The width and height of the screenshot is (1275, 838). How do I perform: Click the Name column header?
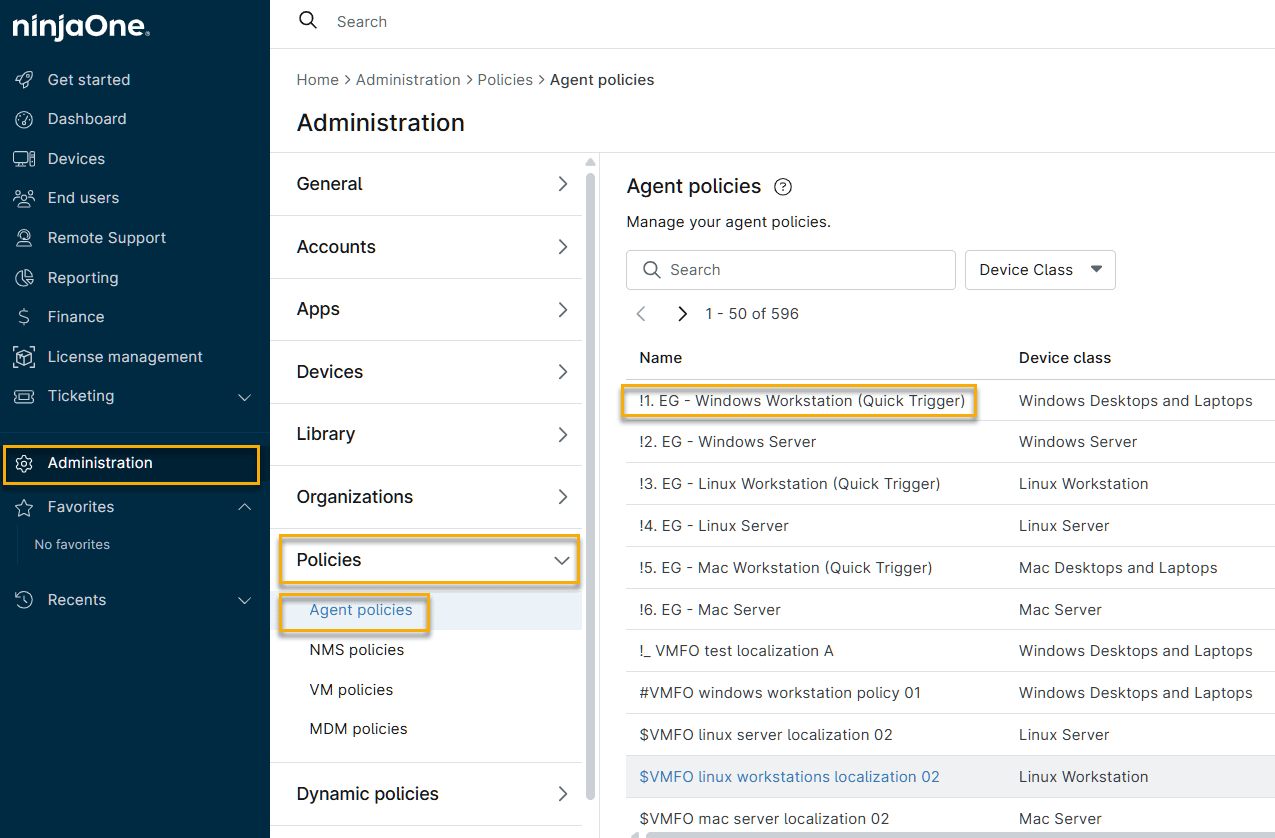(661, 358)
